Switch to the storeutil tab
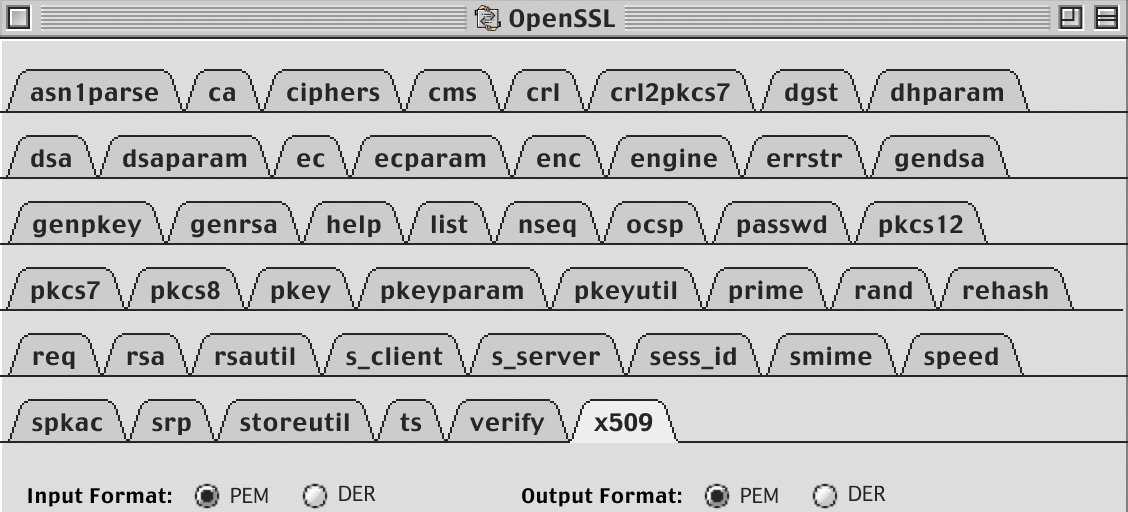This screenshot has height=512, width=1128. pos(295,422)
